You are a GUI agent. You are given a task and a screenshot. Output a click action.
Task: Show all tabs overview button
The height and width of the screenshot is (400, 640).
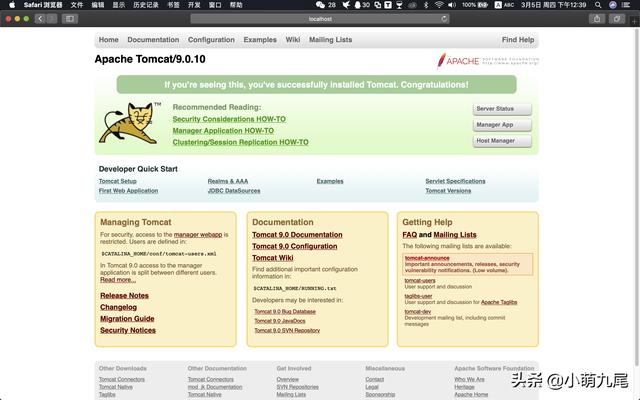pos(617,19)
